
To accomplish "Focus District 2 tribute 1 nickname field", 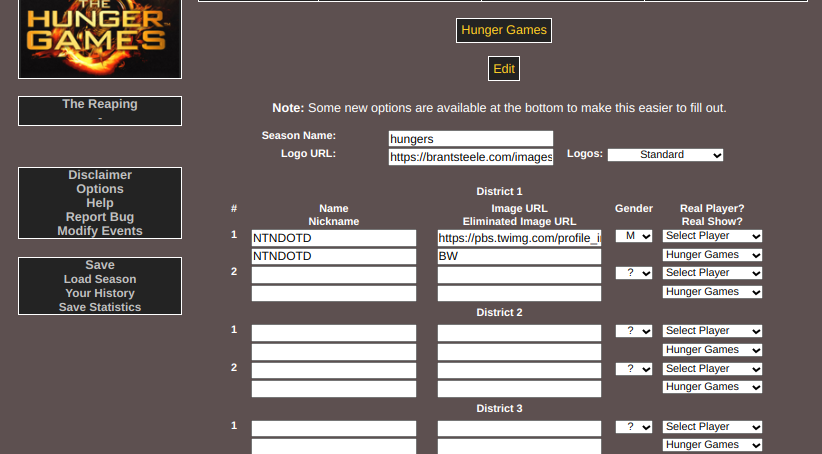I will pos(334,352).
